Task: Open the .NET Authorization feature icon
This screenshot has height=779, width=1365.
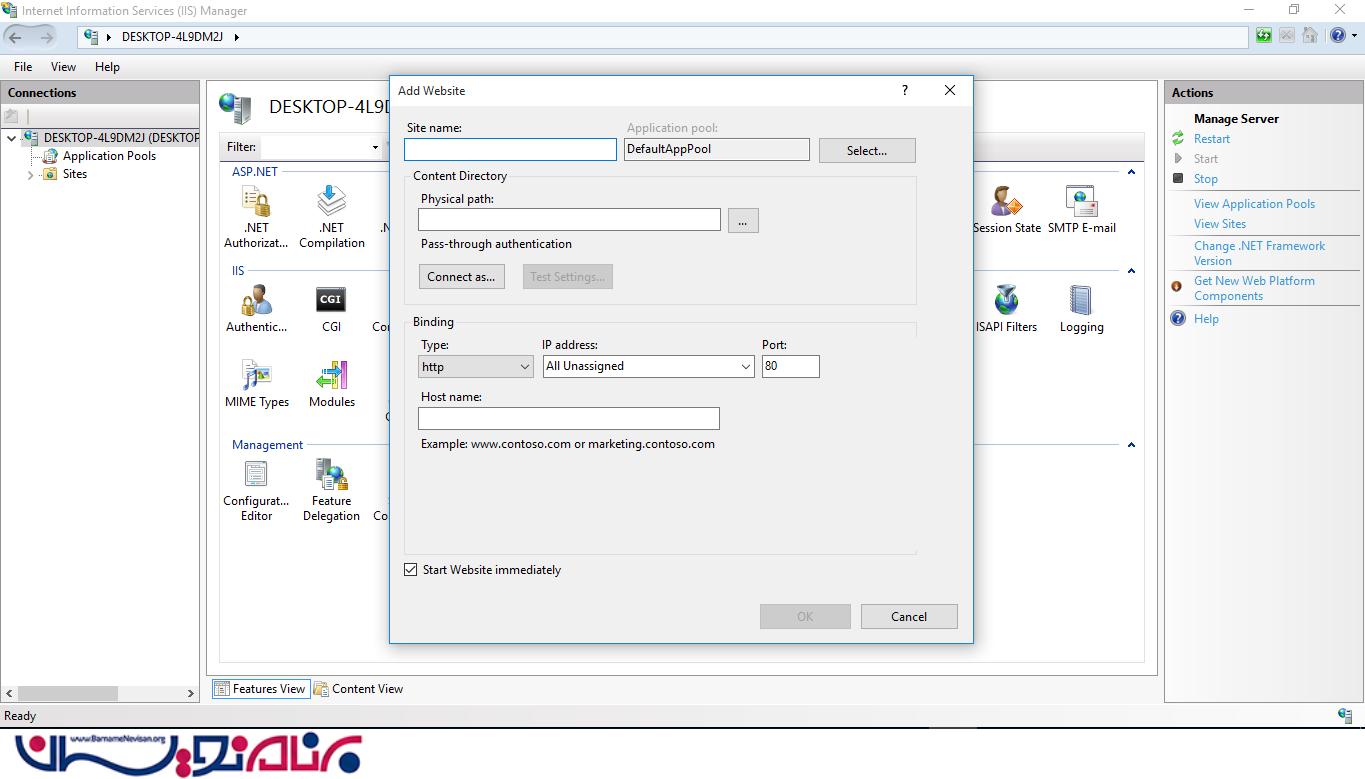Action: coord(256,203)
